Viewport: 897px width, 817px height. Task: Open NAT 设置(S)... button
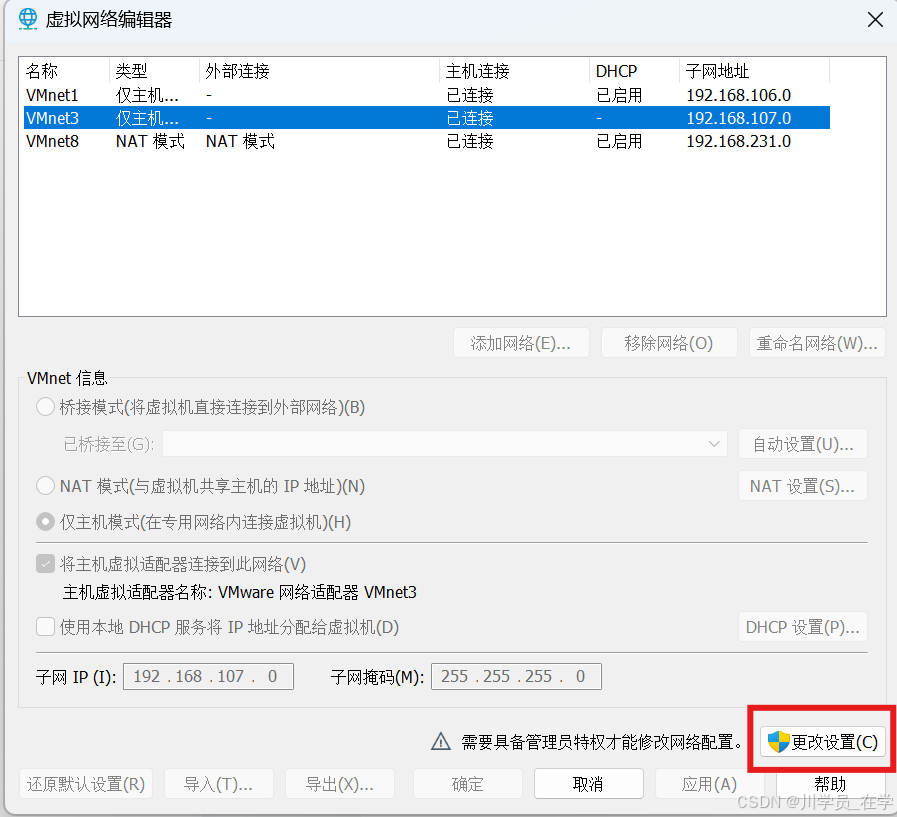(803, 486)
